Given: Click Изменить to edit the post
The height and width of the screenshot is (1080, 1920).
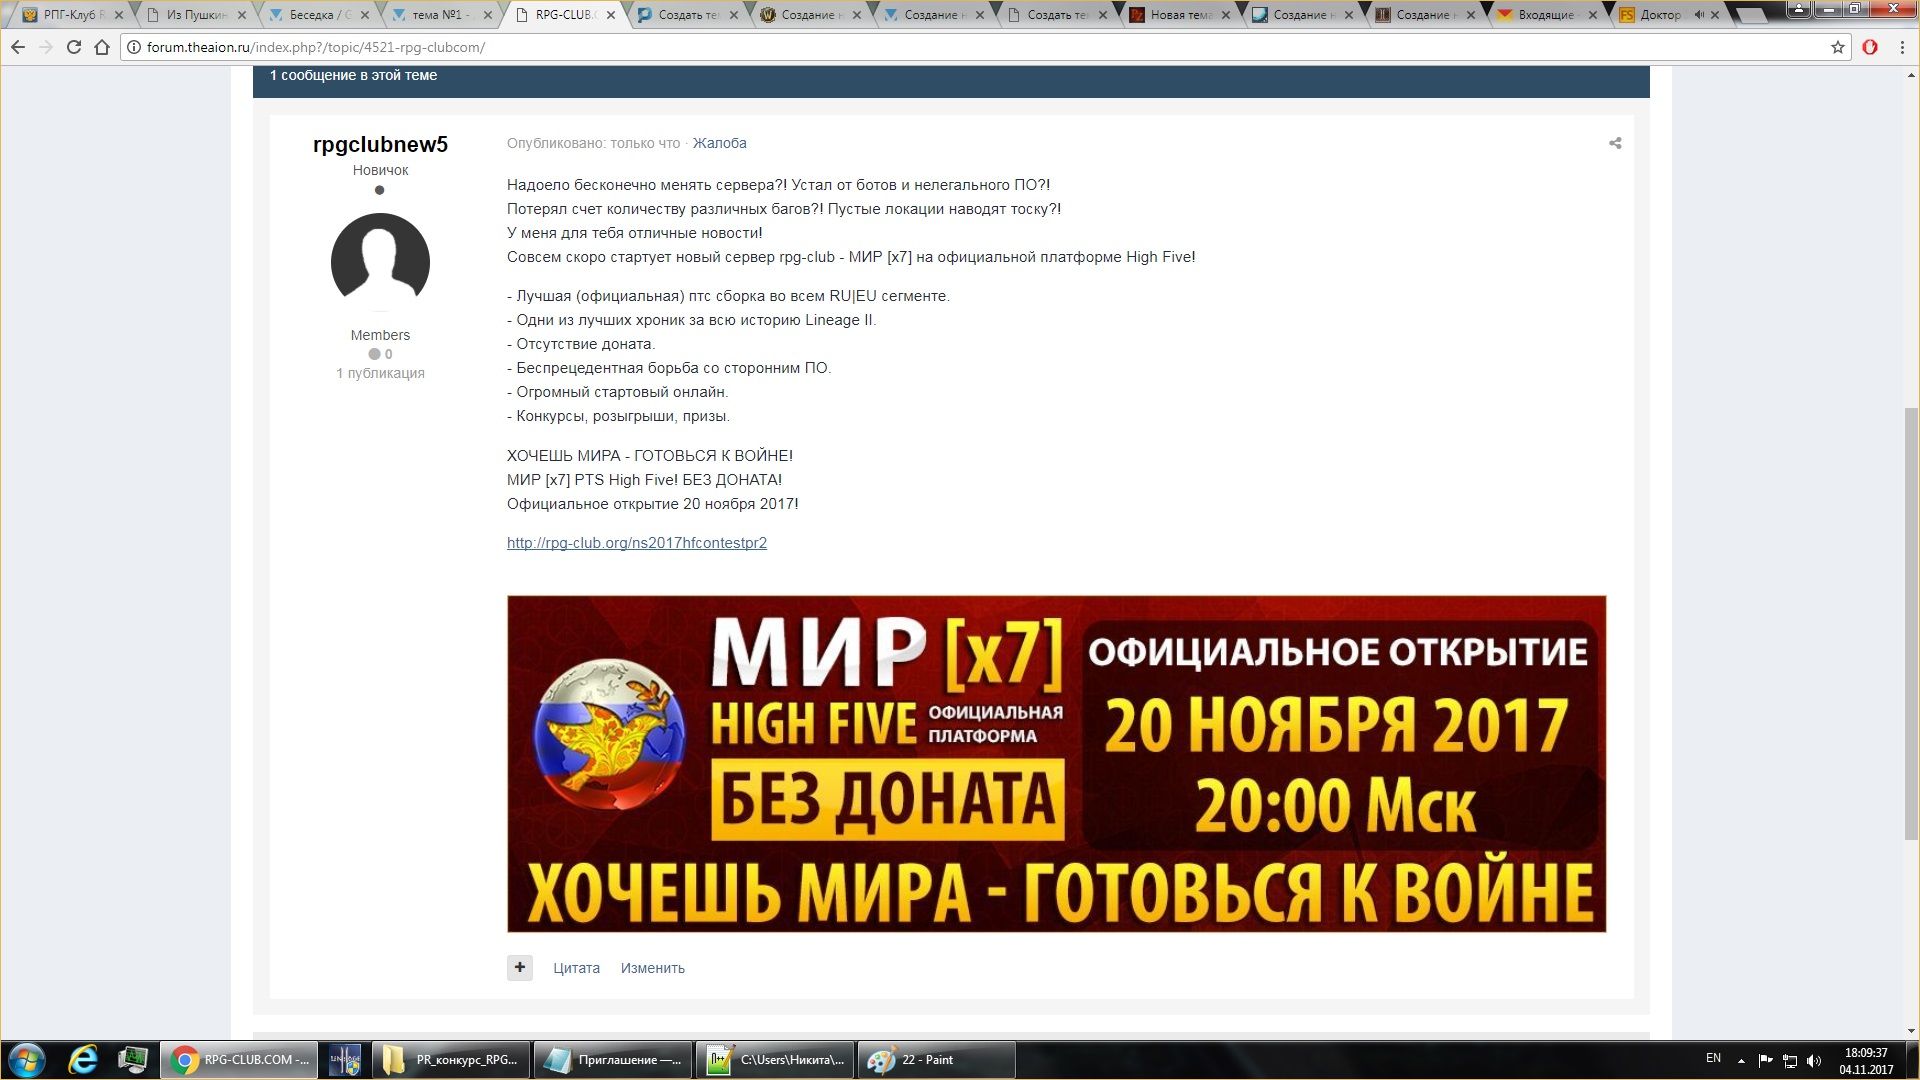Looking at the screenshot, I should click(652, 968).
